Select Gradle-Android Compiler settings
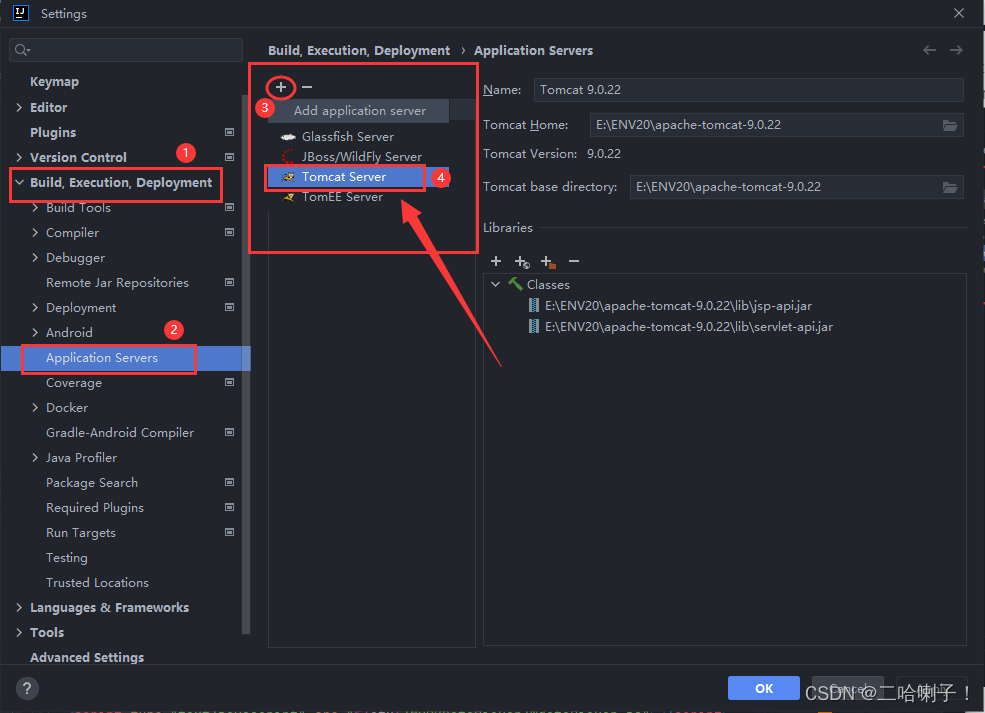The width and height of the screenshot is (985, 713). click(120, 433)
